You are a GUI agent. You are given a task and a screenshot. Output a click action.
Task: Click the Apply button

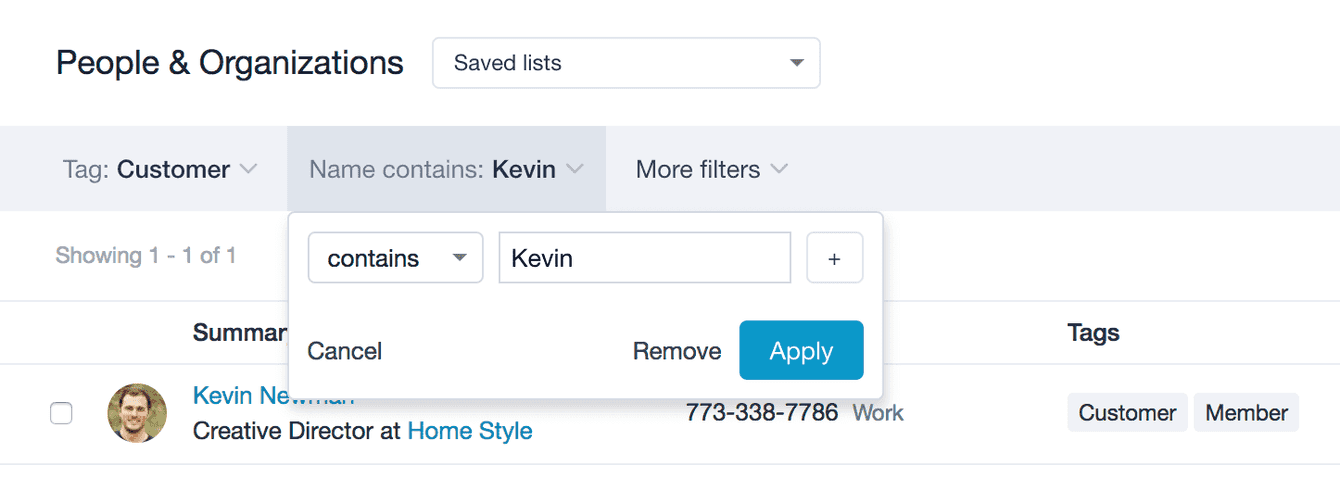[801, 351]
